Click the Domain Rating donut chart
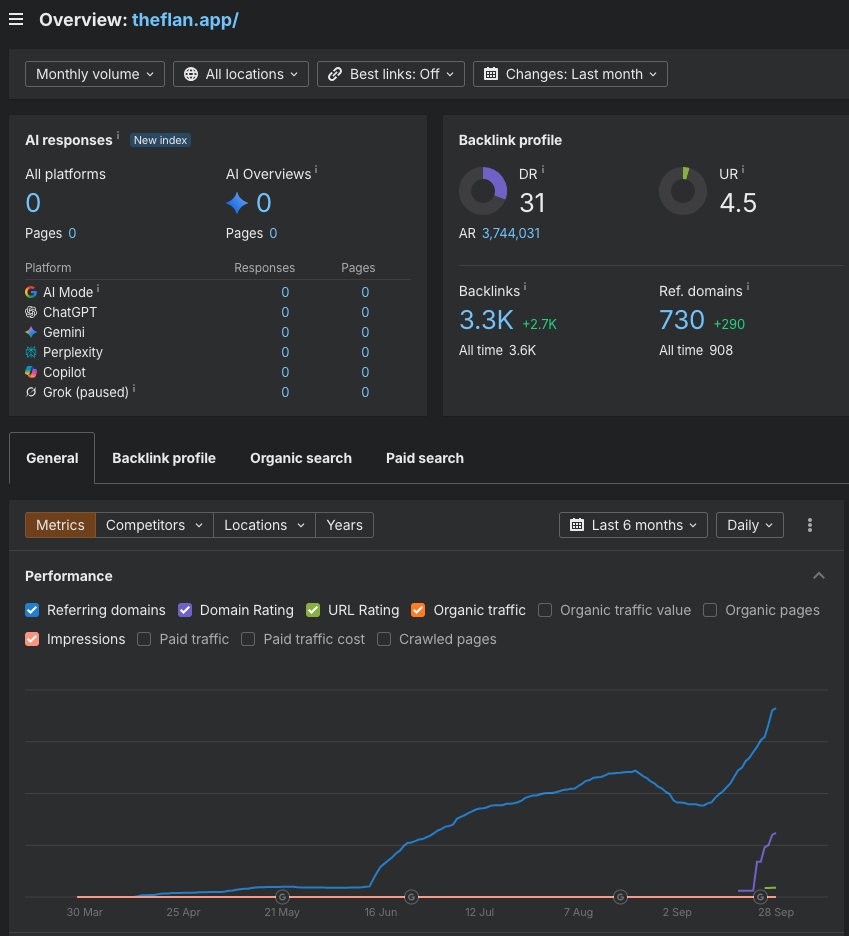 pyautogui.click(x=483, y=191)
